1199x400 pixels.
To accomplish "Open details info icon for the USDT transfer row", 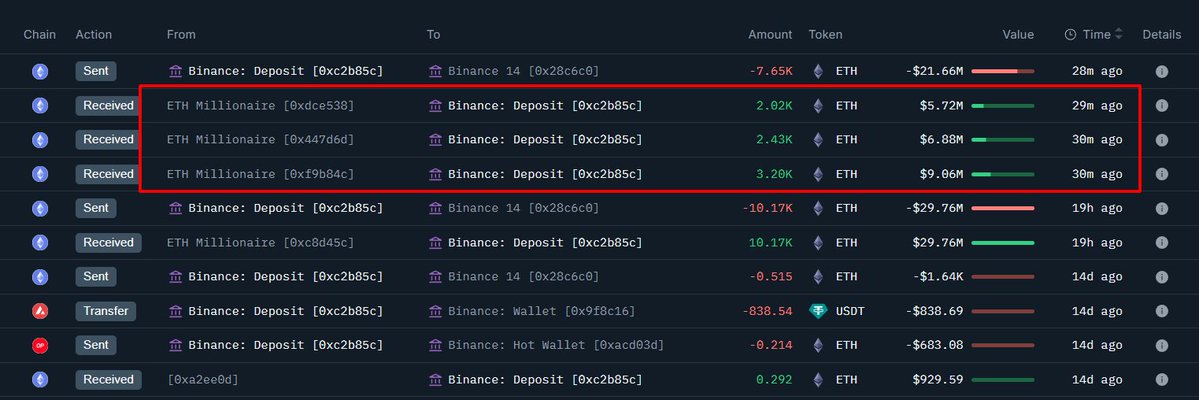I will (x=1162, y=311).
